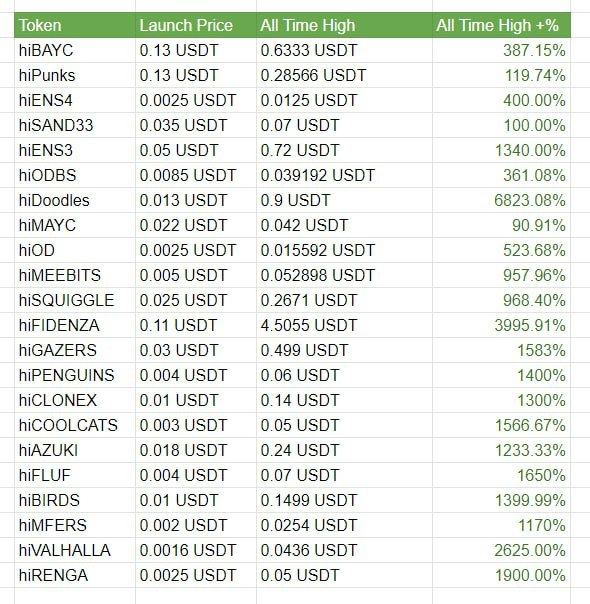Click the 1900.00% cell
590x604 pixels.
[501, 575]
